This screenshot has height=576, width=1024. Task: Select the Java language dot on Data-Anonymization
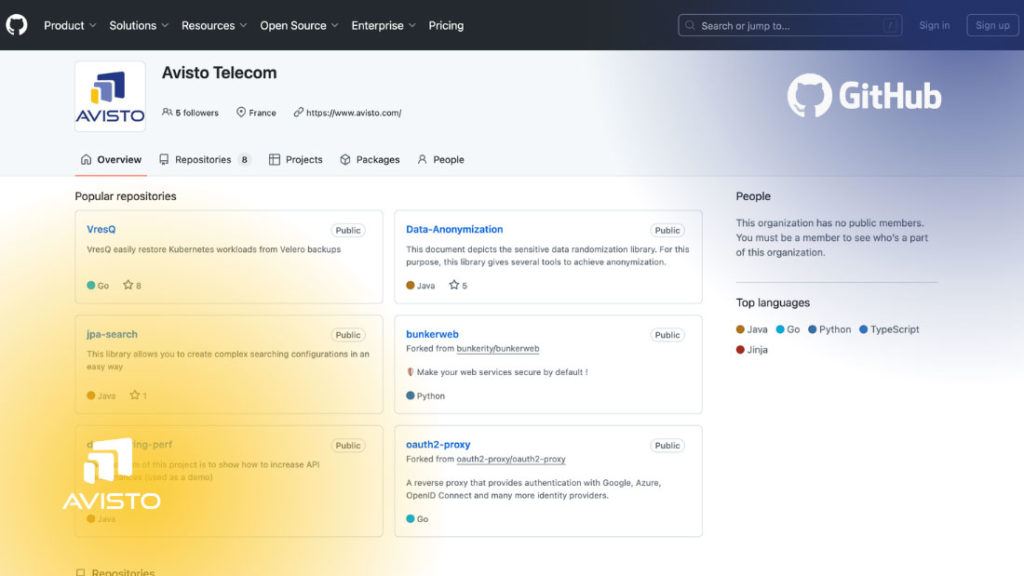(x=410, y=285)
